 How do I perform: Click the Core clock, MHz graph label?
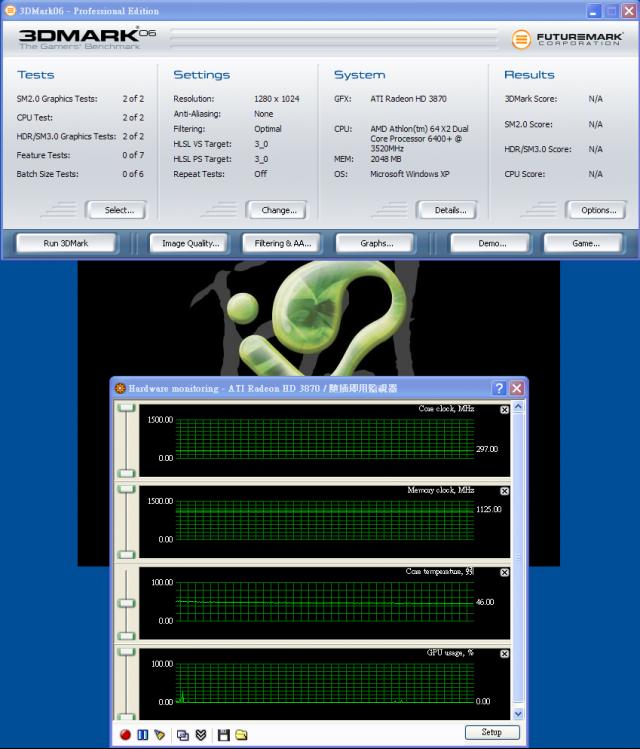(446, 408)
